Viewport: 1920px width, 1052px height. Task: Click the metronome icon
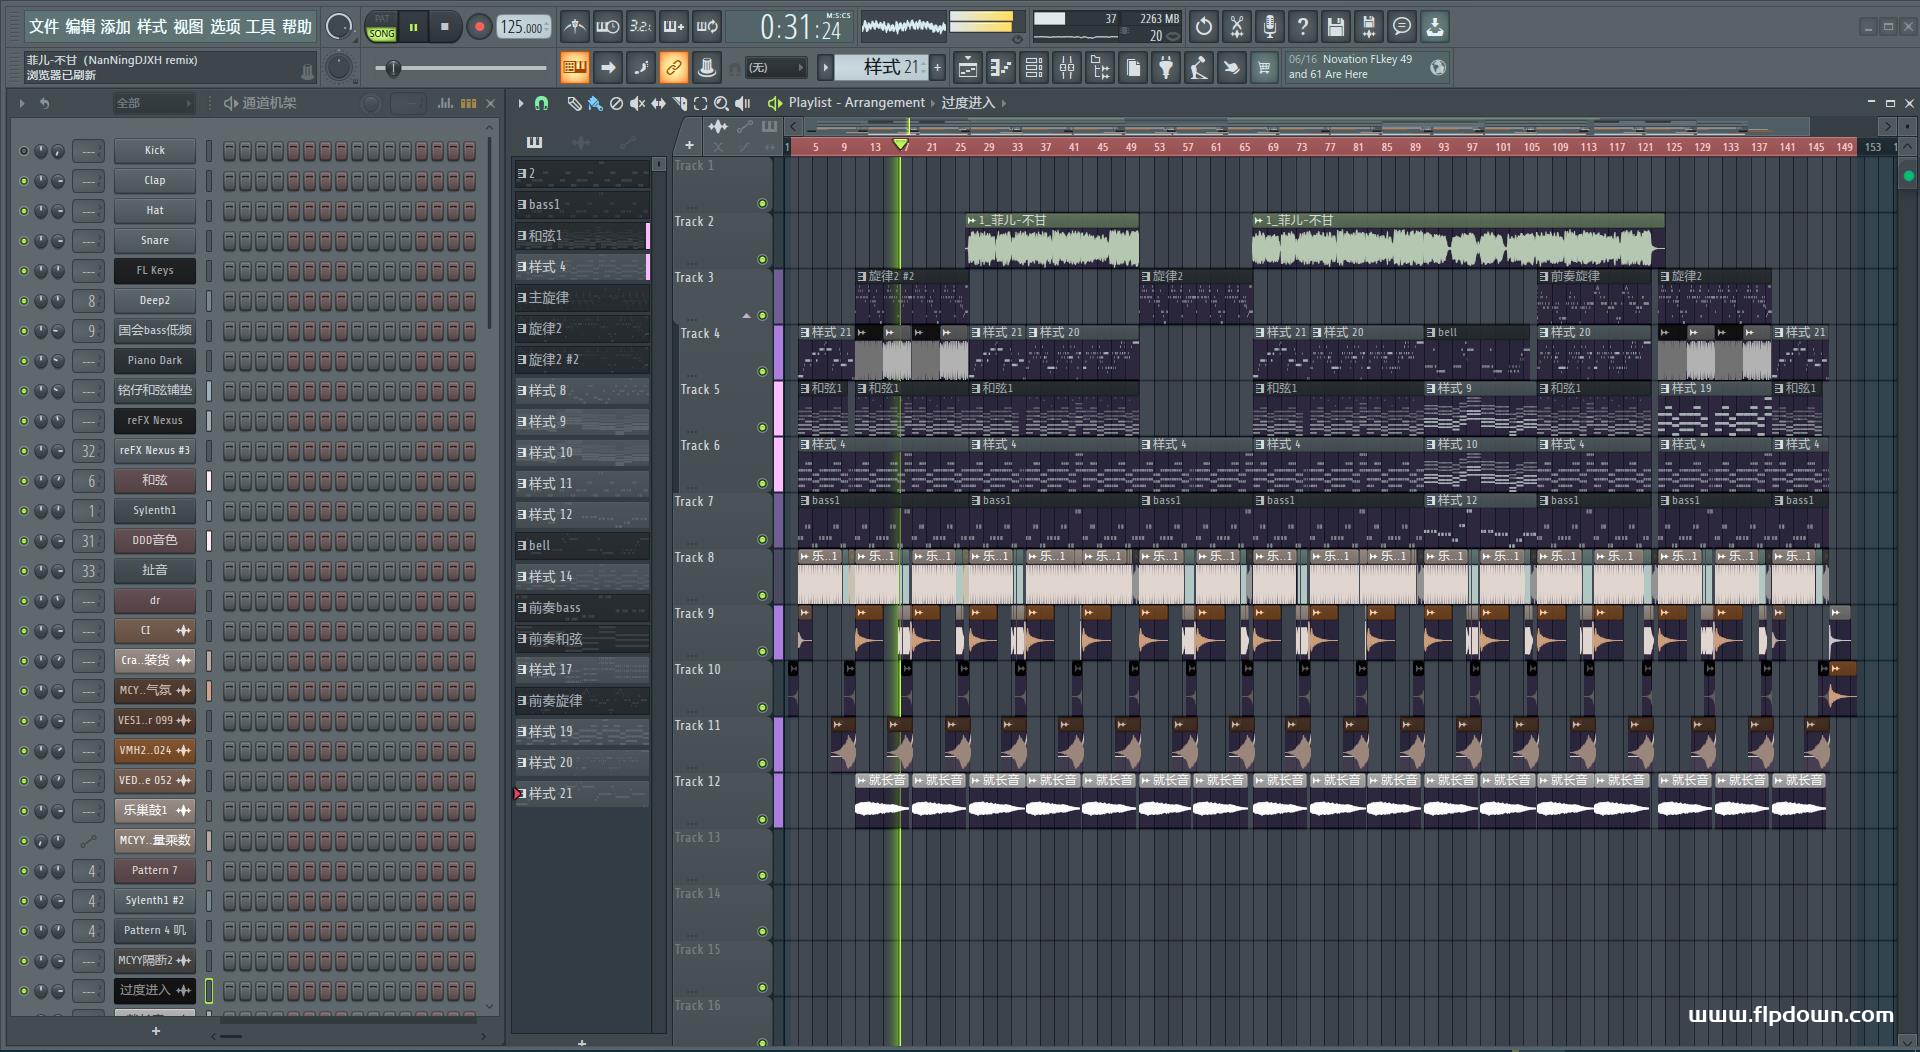click(x=574, y=27)
